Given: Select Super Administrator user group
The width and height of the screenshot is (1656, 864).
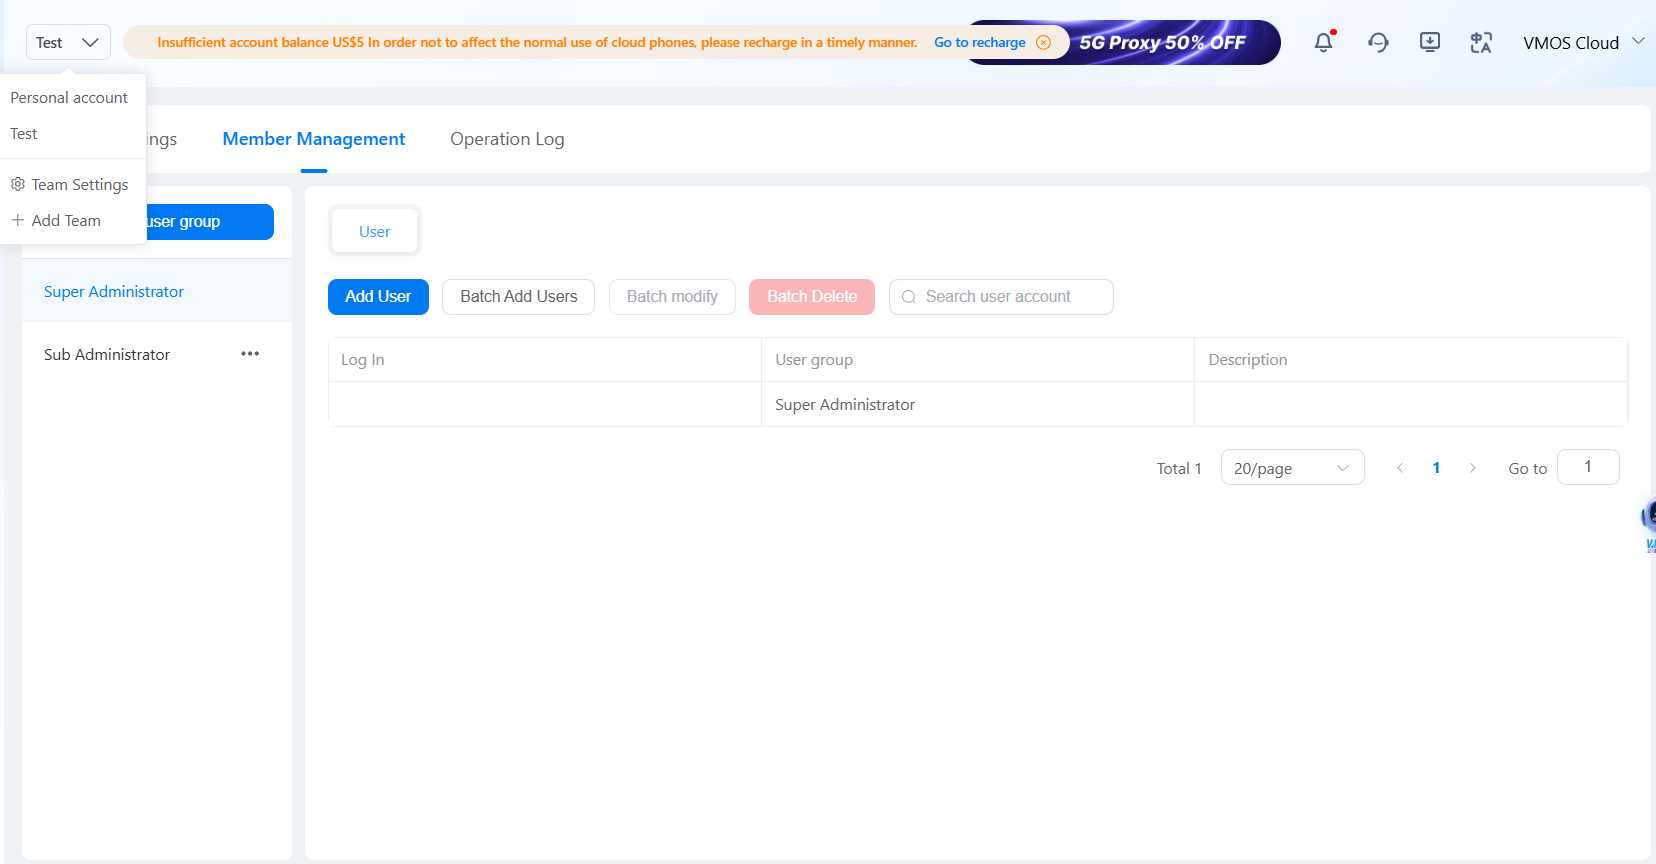Looking at the screenshot, I should pyautogui.click(x=157, y=291).
